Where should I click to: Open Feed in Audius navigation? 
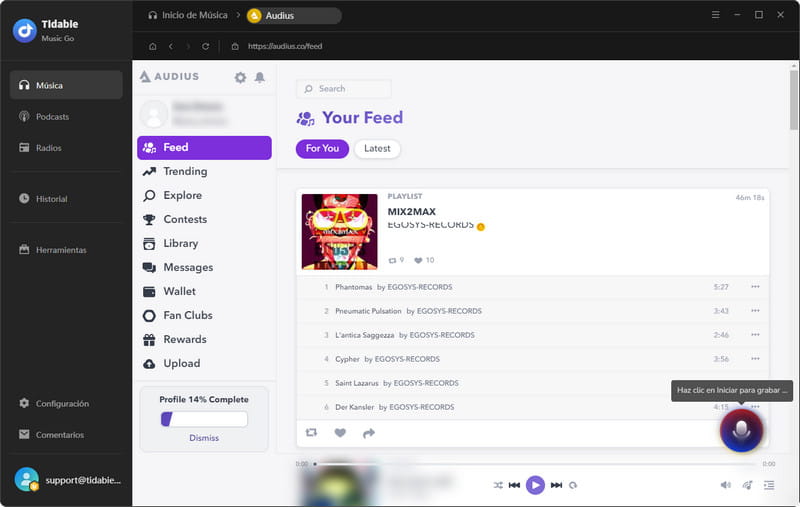(x=204, y=147)
